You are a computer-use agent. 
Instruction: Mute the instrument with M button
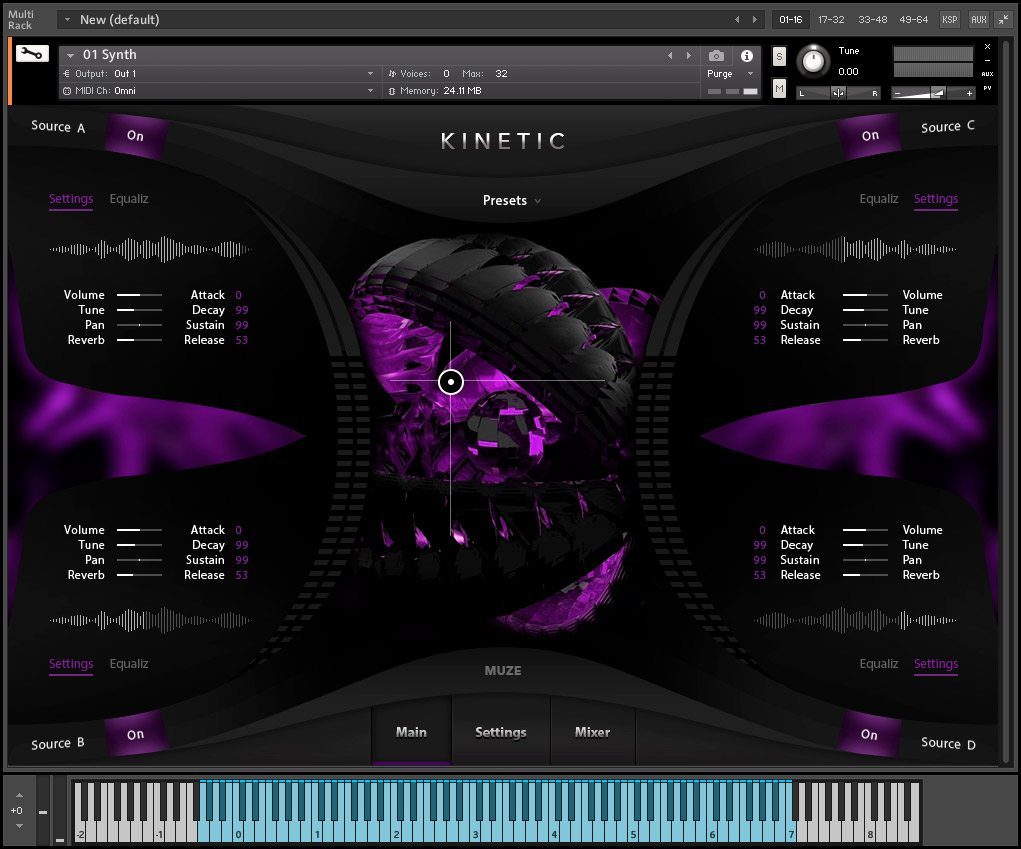780,89
